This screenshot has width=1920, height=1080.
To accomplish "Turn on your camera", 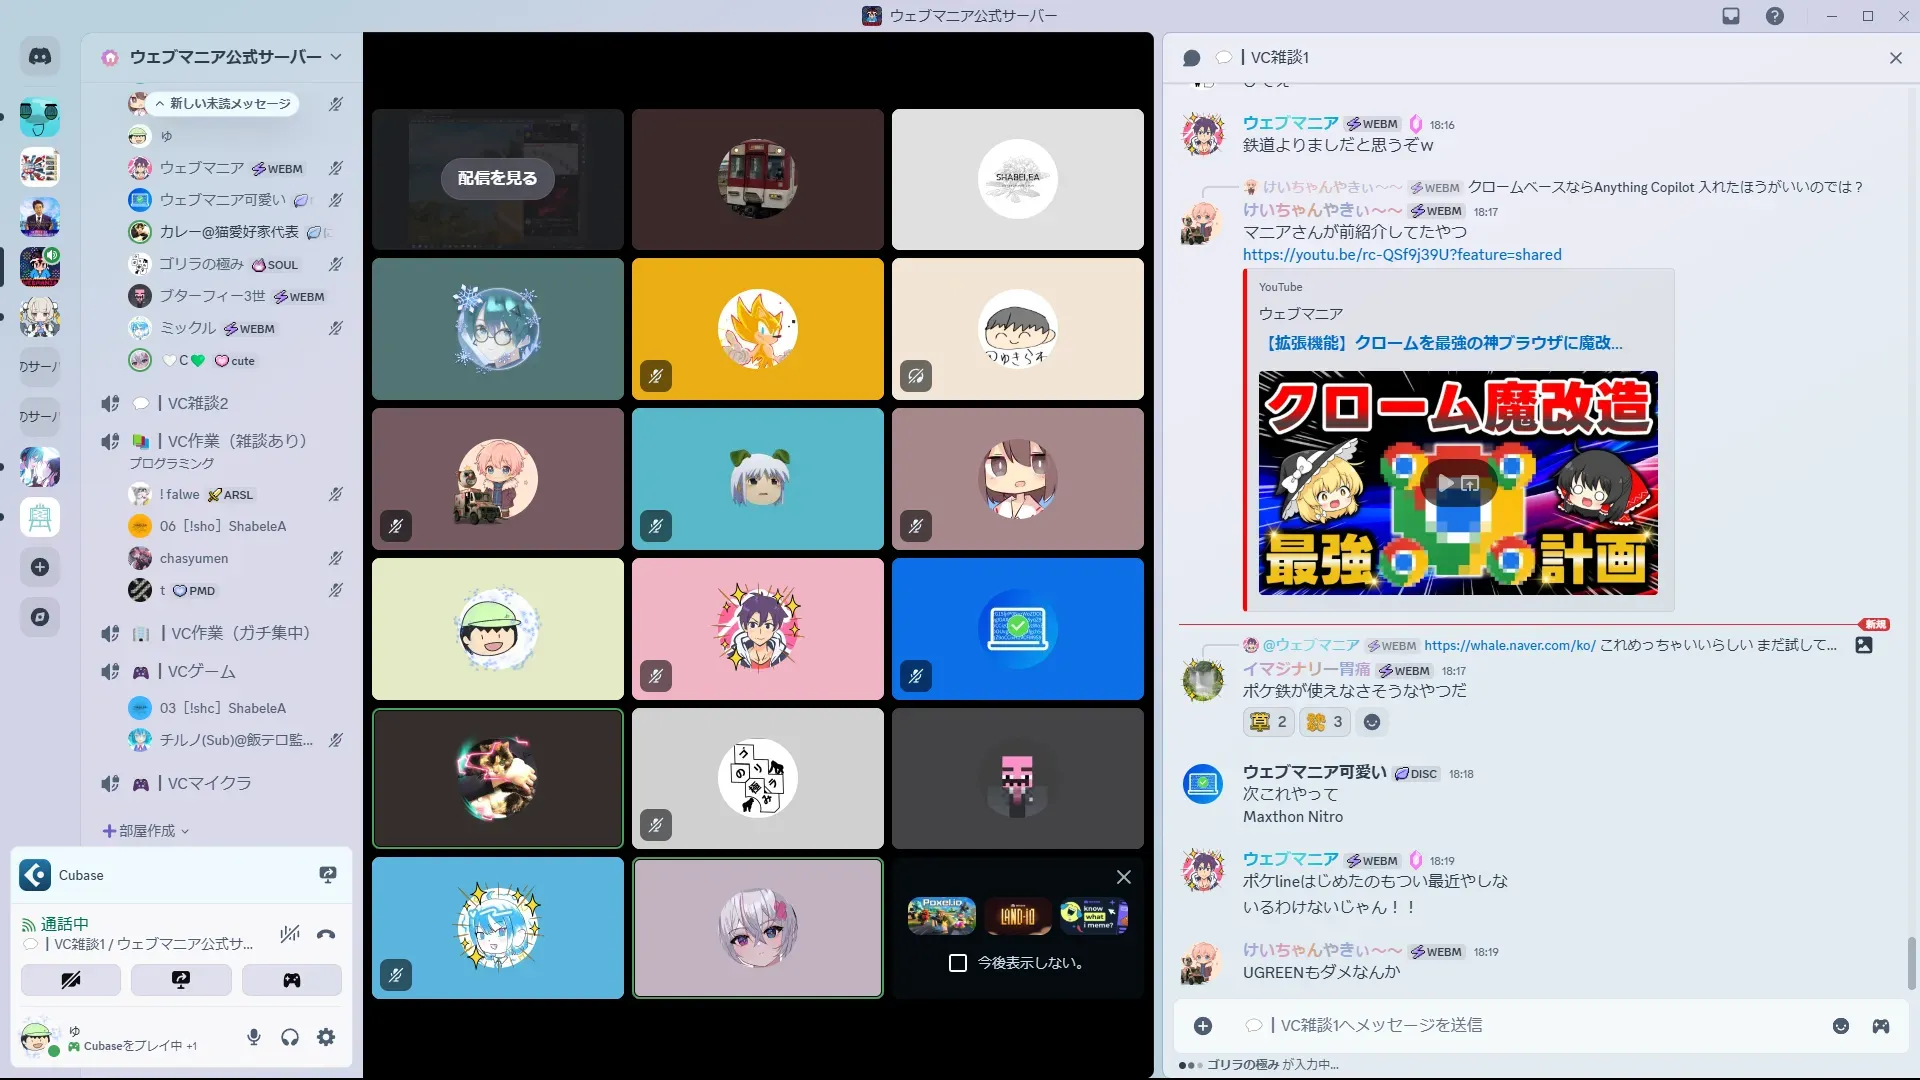I will 71,980.
